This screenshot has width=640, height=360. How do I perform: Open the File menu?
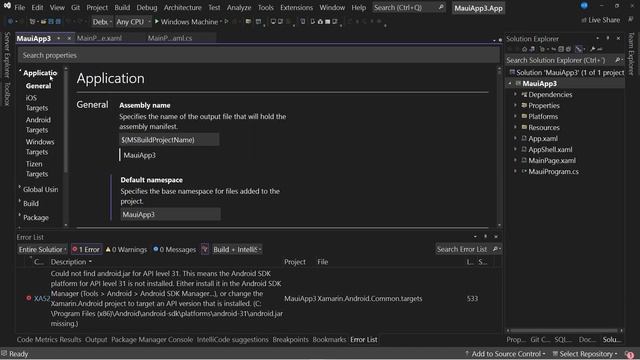pos(20,7)
